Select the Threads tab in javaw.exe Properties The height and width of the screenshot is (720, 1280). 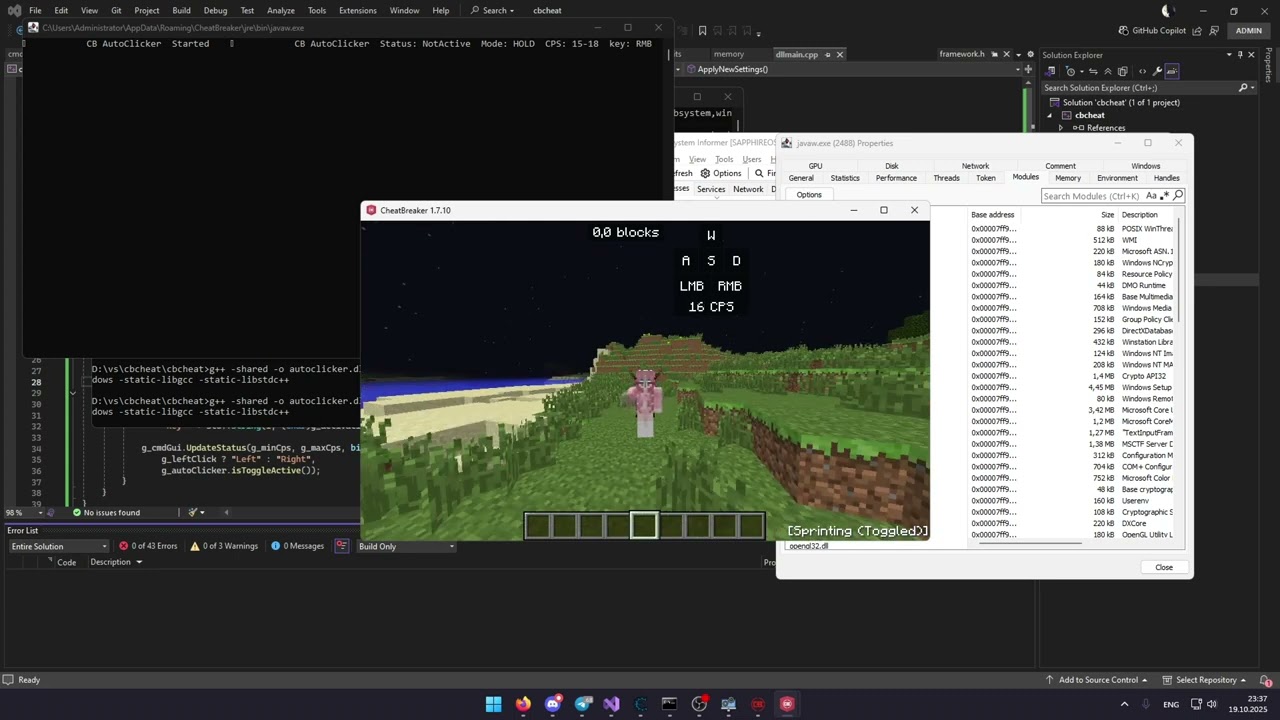coord(946,178)
